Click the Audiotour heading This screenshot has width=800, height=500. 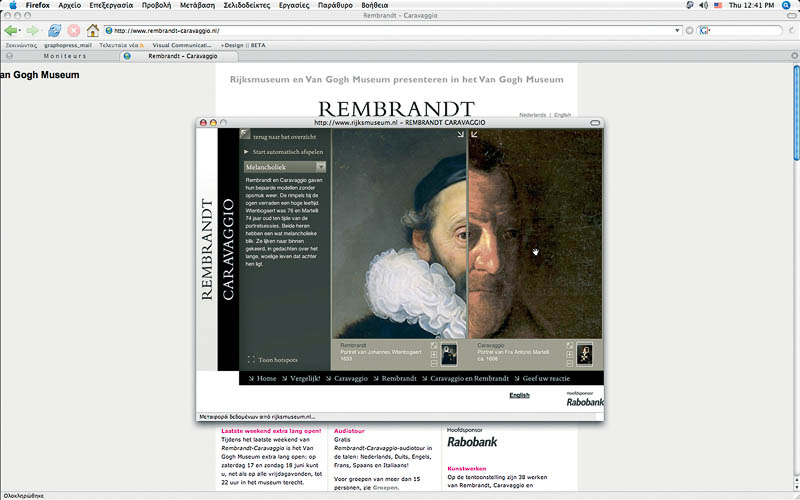(349, 431)
